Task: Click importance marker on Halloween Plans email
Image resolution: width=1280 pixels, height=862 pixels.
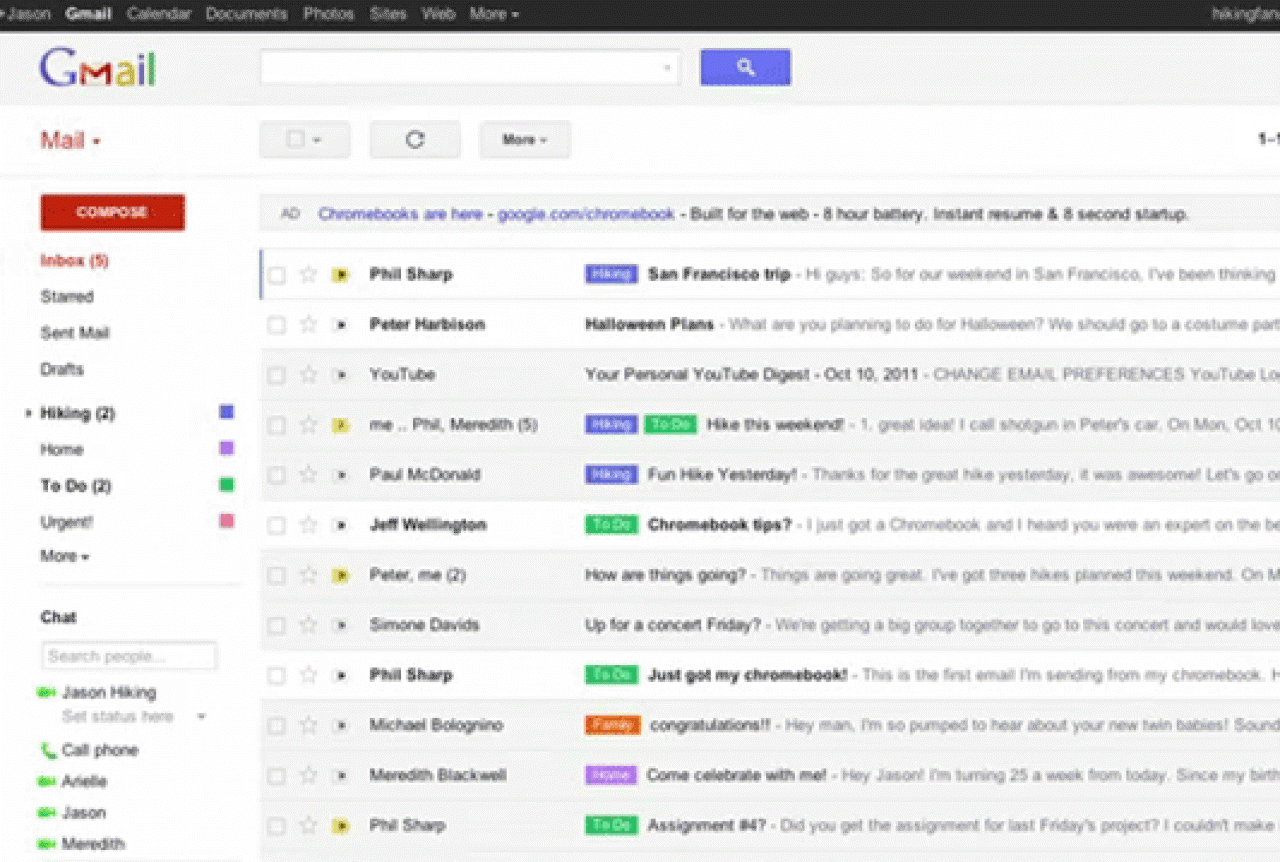Action: click(341, 325)
